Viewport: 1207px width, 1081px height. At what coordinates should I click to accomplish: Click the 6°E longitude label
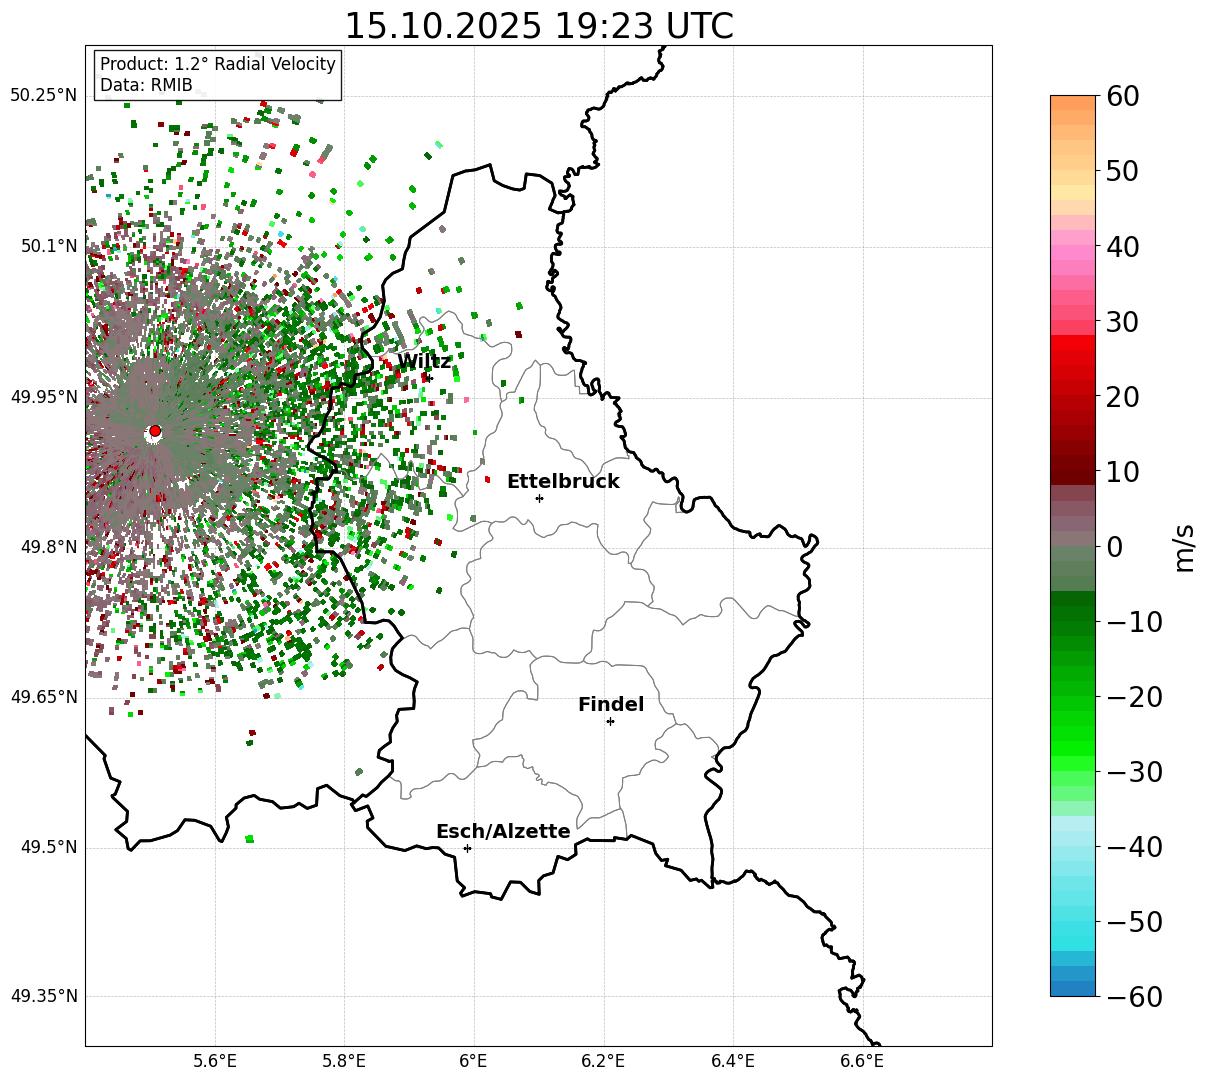click(x=474, y=1062)
